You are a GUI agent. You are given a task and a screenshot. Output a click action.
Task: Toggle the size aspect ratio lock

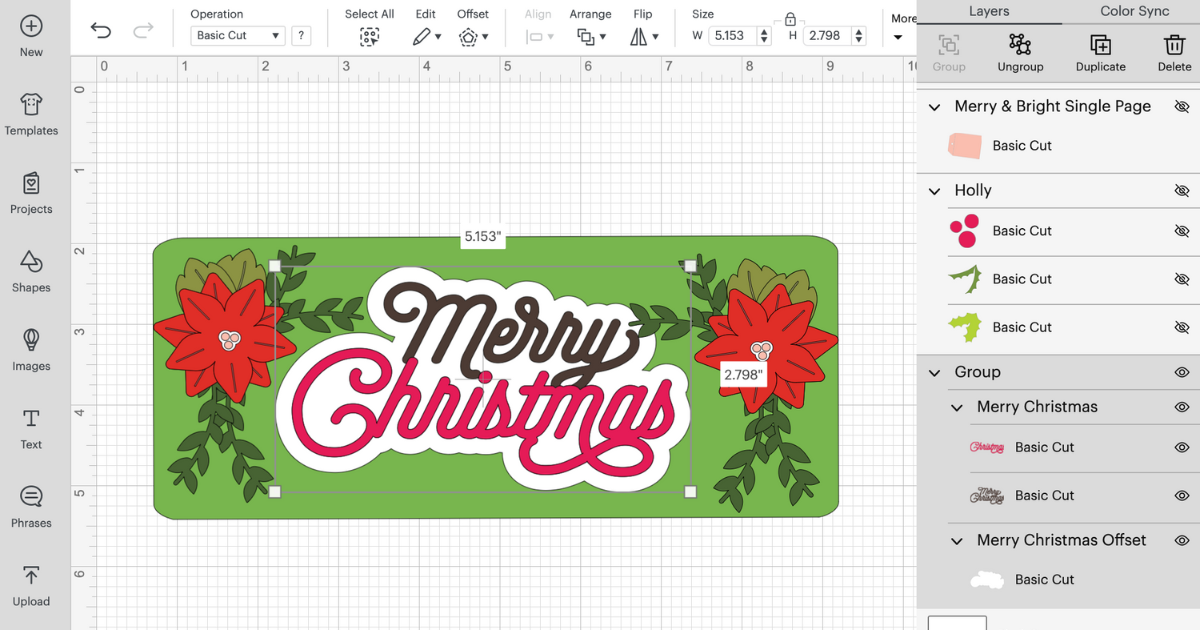791,19
